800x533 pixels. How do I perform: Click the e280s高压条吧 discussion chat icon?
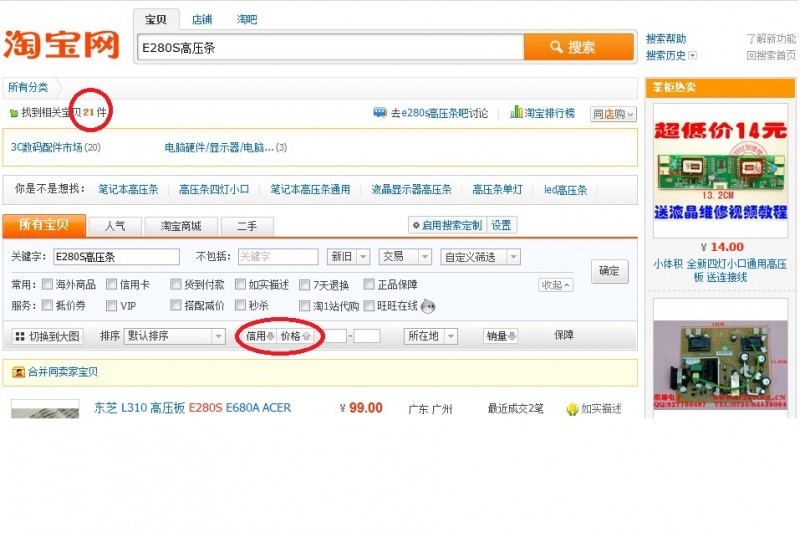pos(380,113)
